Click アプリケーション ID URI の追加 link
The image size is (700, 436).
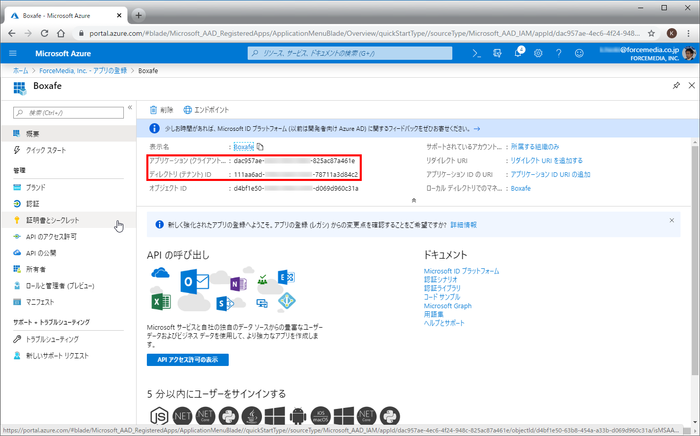pyautogui.click(x=550, y=174)
